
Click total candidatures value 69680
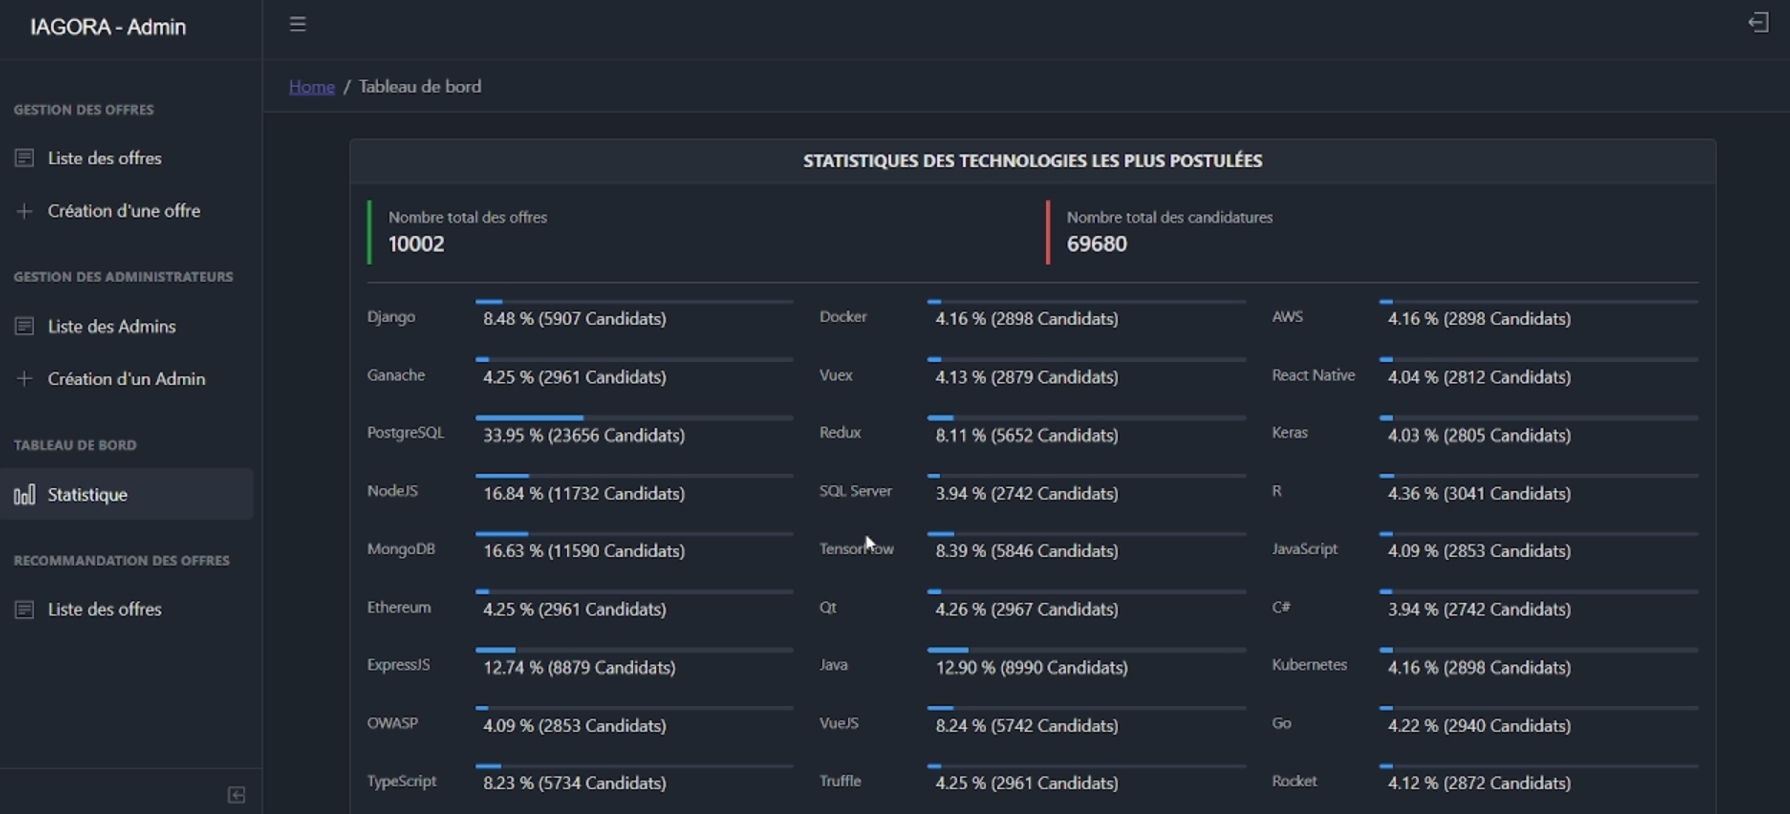point(1097,244)
